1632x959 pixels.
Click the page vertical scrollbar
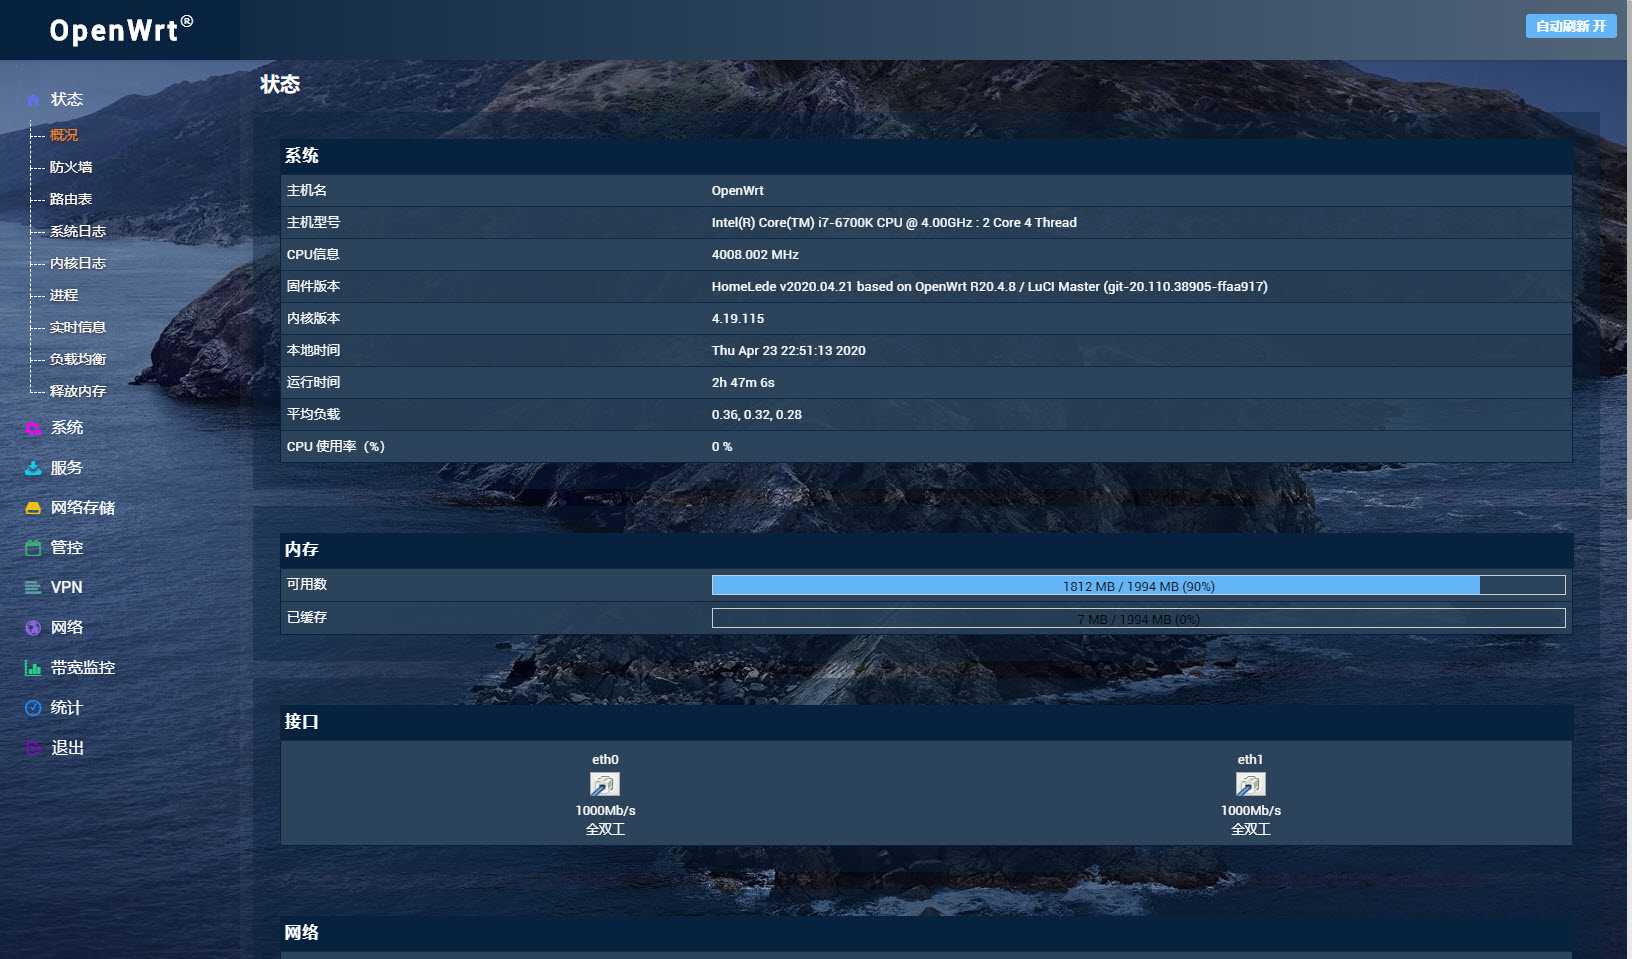point(1629,260)
